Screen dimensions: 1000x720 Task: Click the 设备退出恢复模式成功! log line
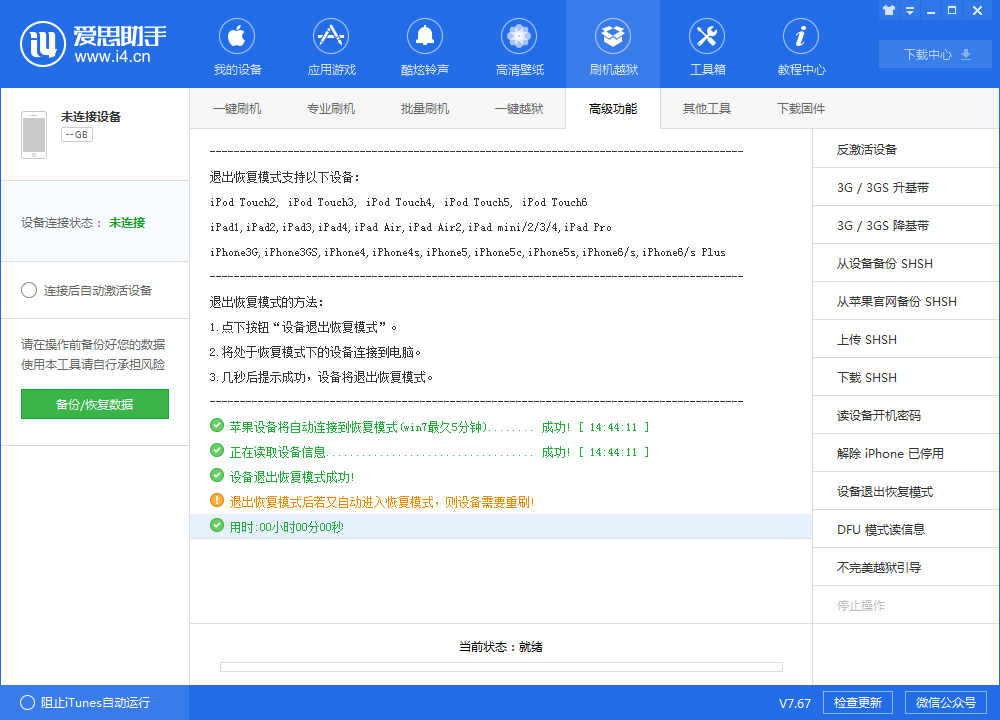[x=291, y=477]
